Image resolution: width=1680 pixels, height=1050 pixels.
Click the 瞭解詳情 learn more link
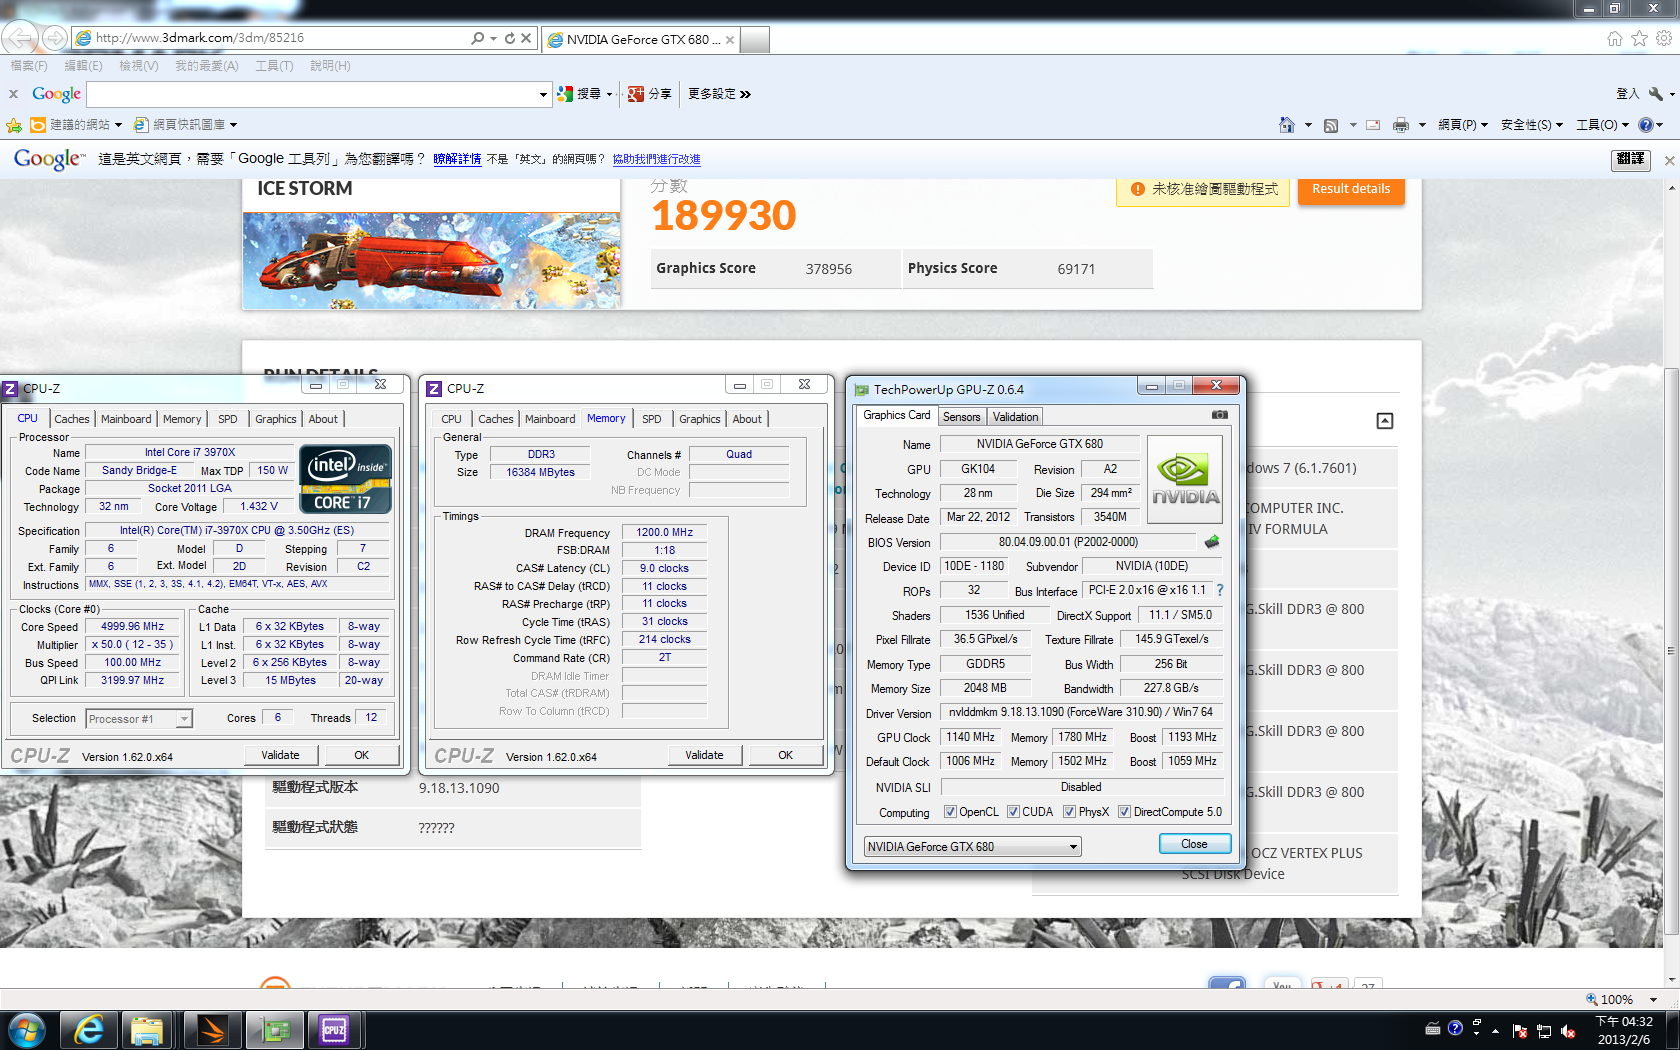pyautogui.click(x=457, y=159)
